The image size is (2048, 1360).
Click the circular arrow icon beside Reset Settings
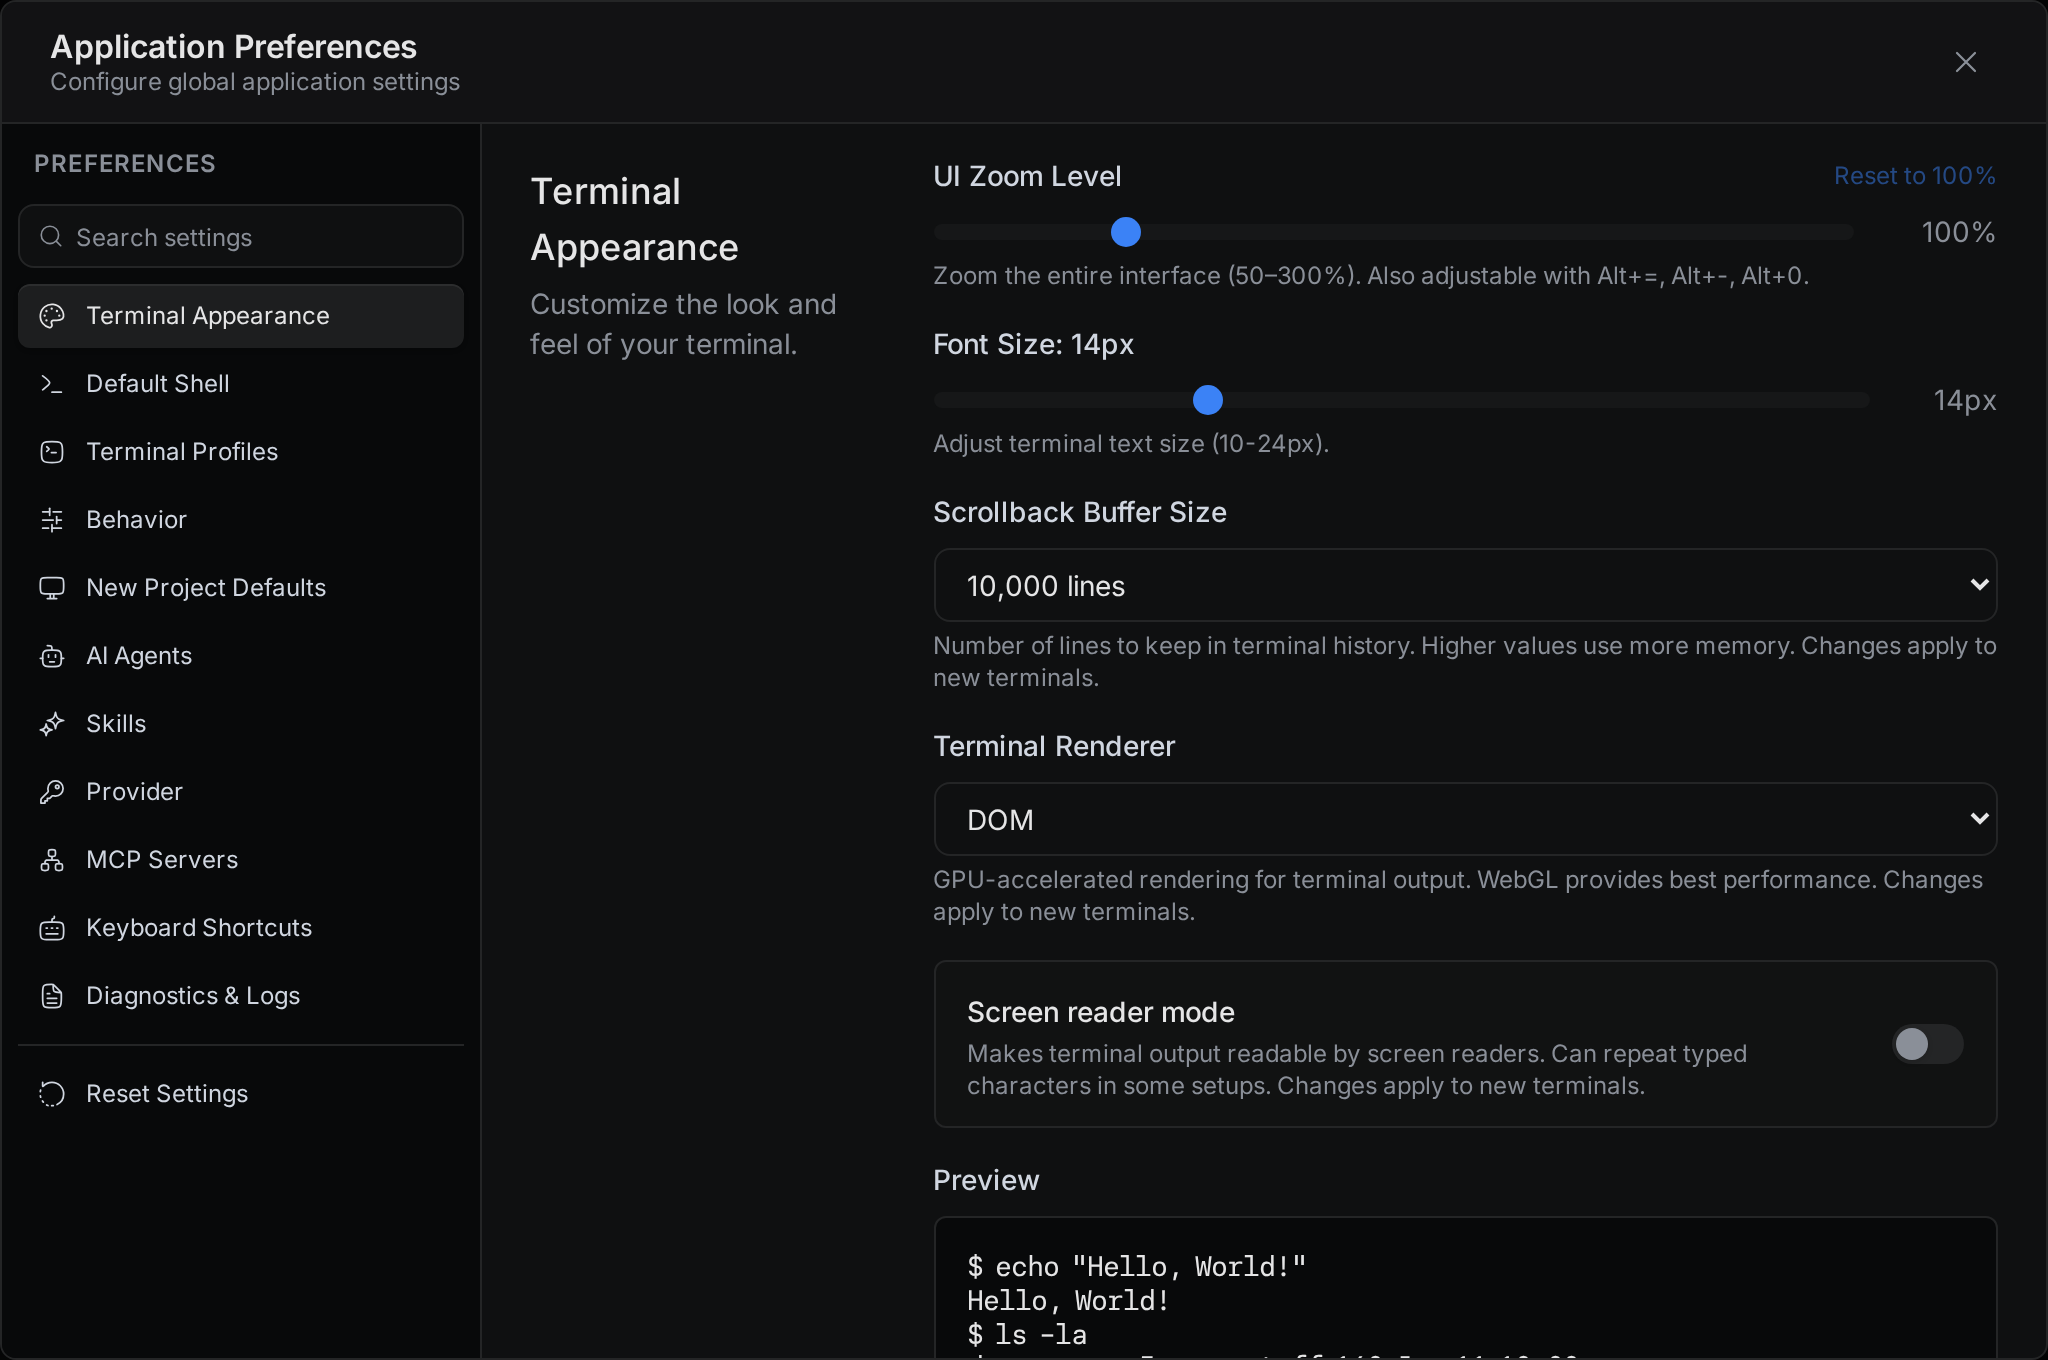pos(52,1094)
